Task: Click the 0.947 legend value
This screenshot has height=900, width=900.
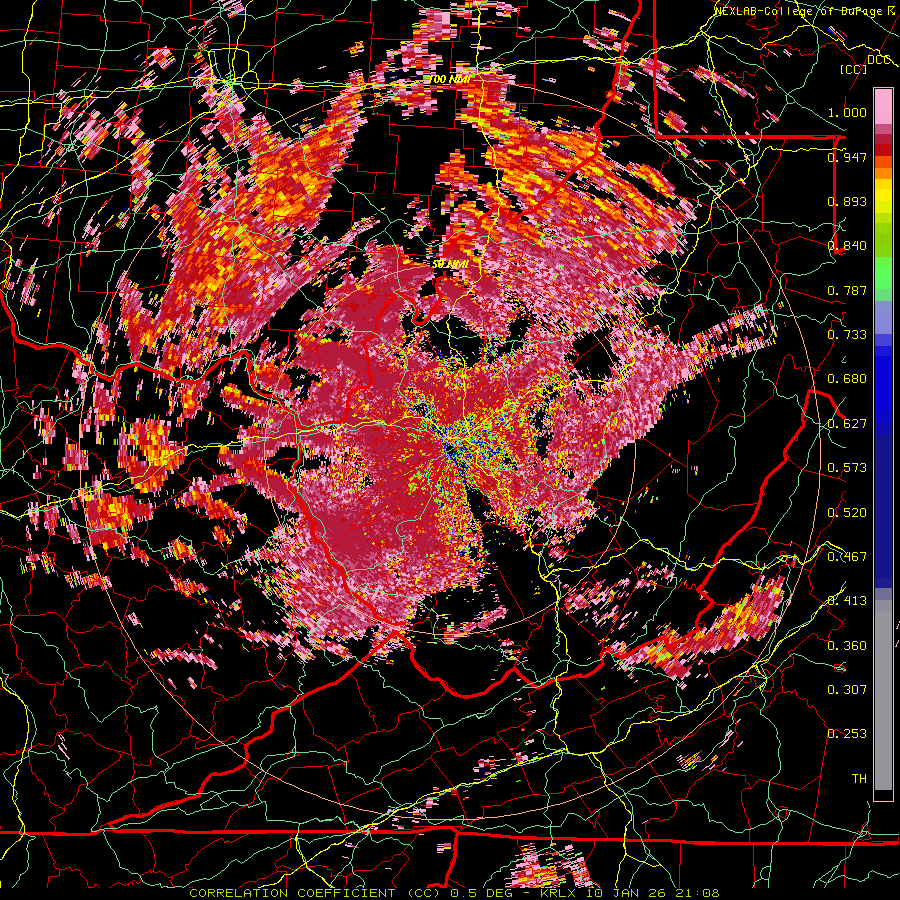Action: click(847, 157)
